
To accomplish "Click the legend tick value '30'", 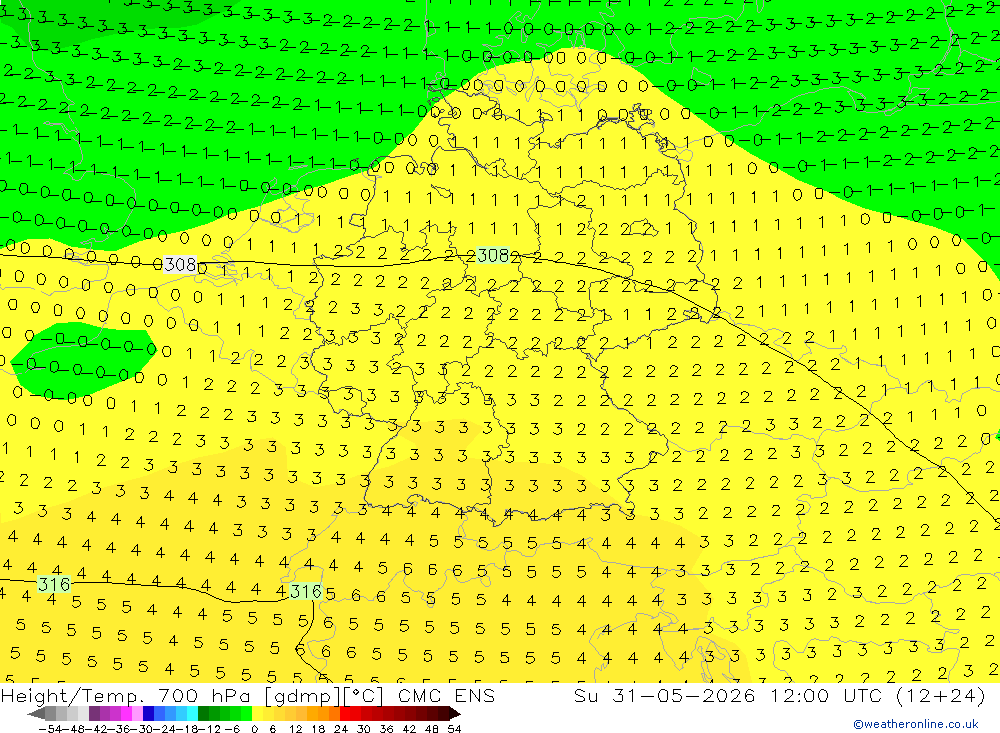I will tap(364, 729).
